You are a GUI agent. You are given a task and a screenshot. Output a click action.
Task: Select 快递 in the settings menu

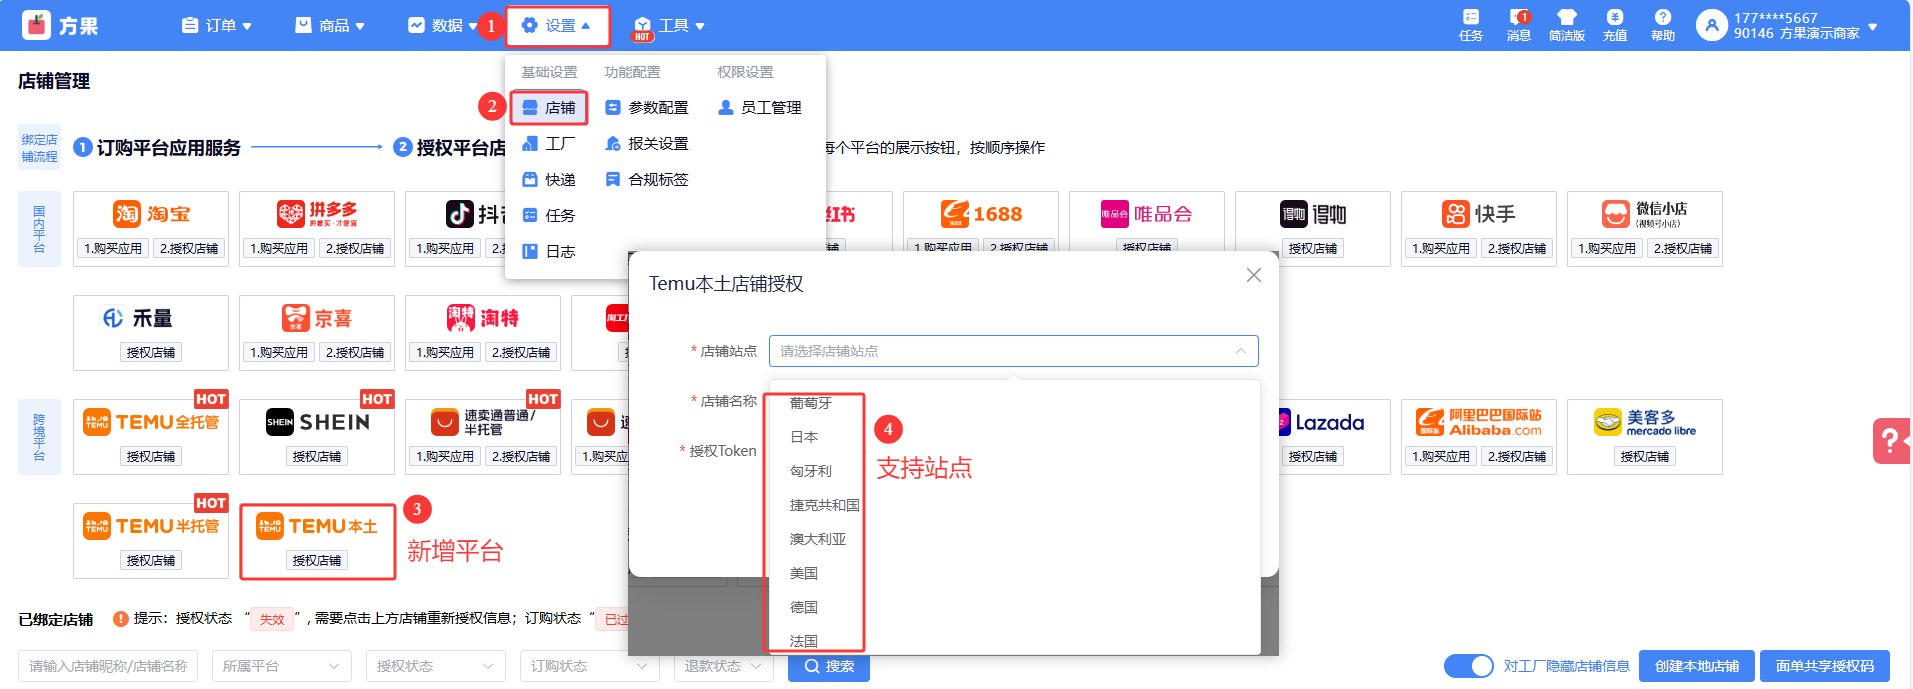pos(549,180)
